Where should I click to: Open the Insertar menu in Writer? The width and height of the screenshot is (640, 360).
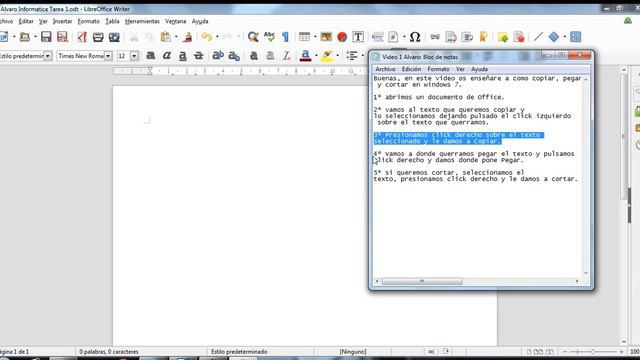tap(62, 21)
